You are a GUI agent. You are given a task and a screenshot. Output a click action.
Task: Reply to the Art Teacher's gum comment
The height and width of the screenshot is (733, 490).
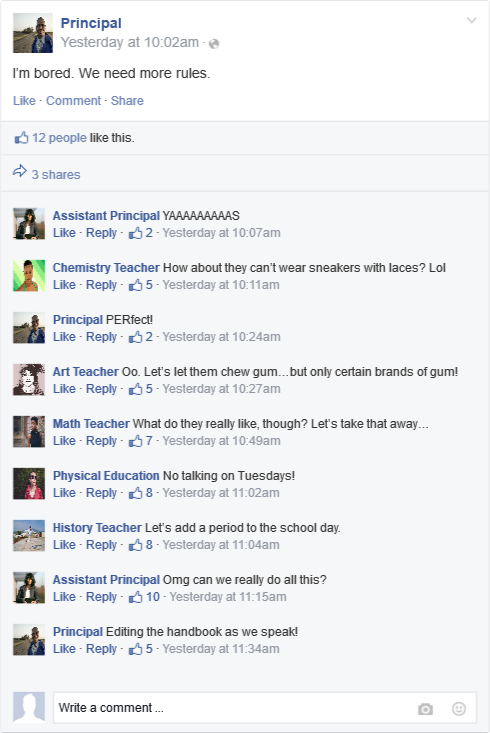[101, 388]
